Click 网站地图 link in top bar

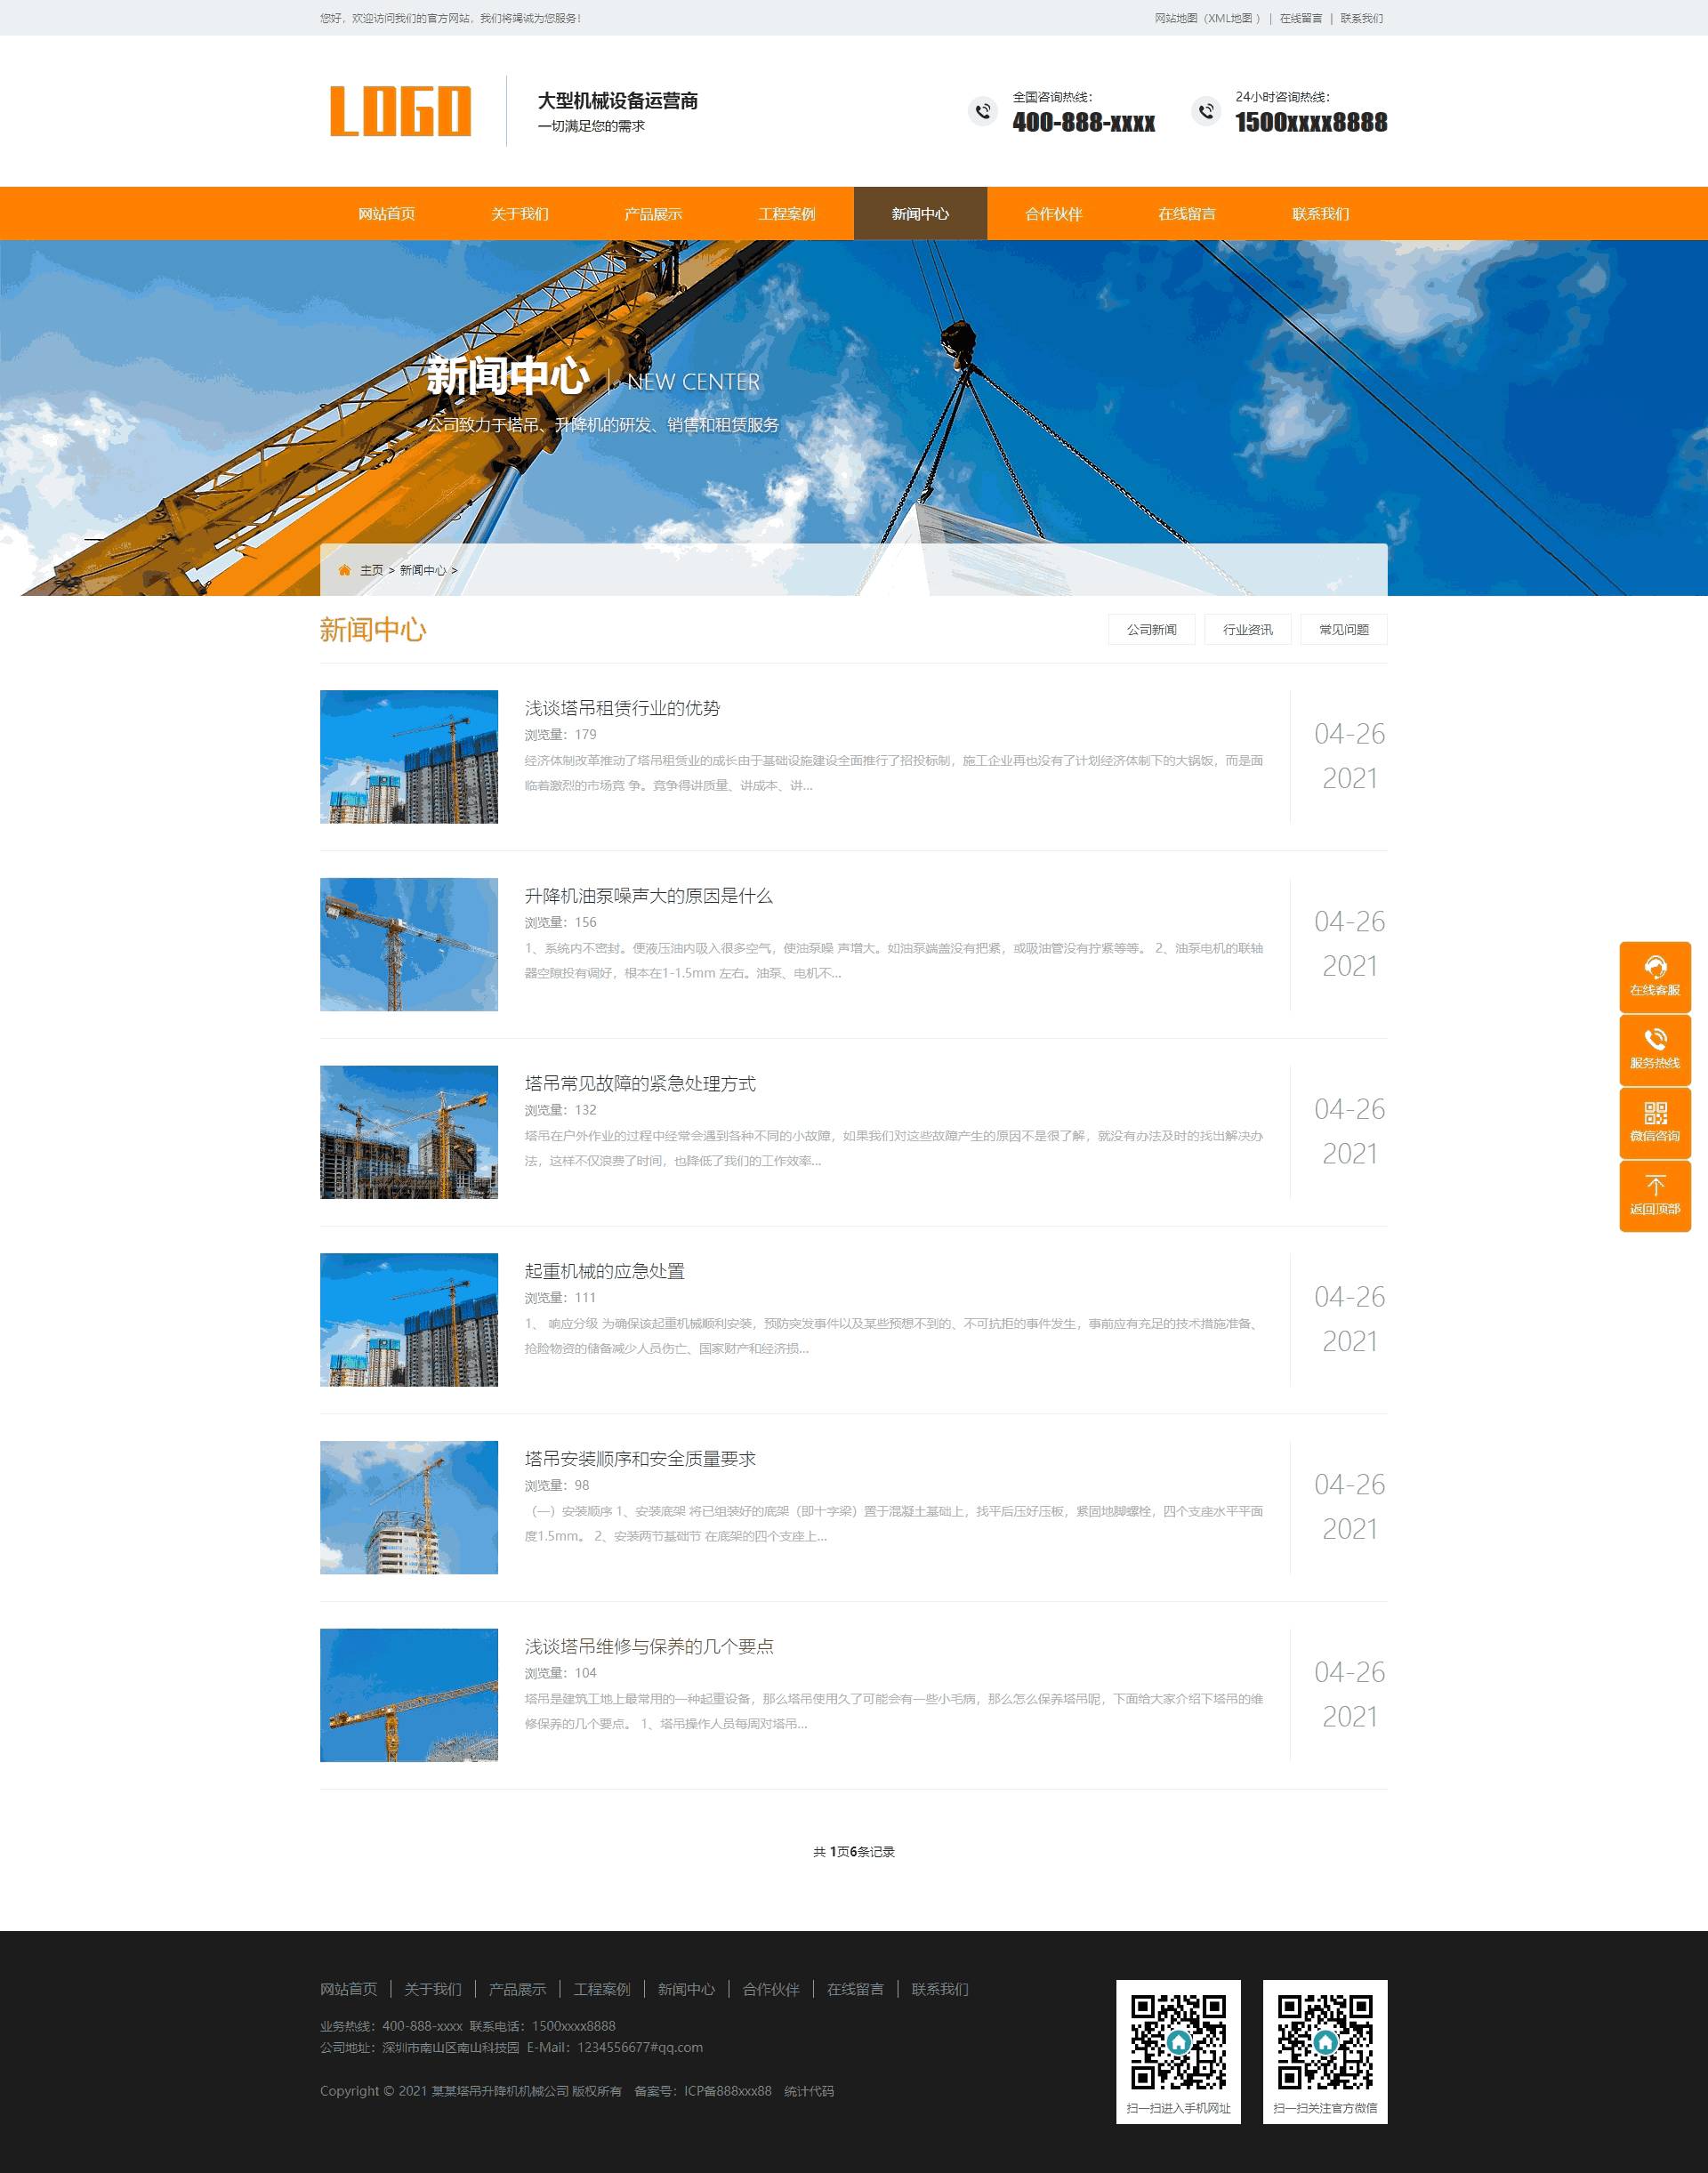(1175, 18)
